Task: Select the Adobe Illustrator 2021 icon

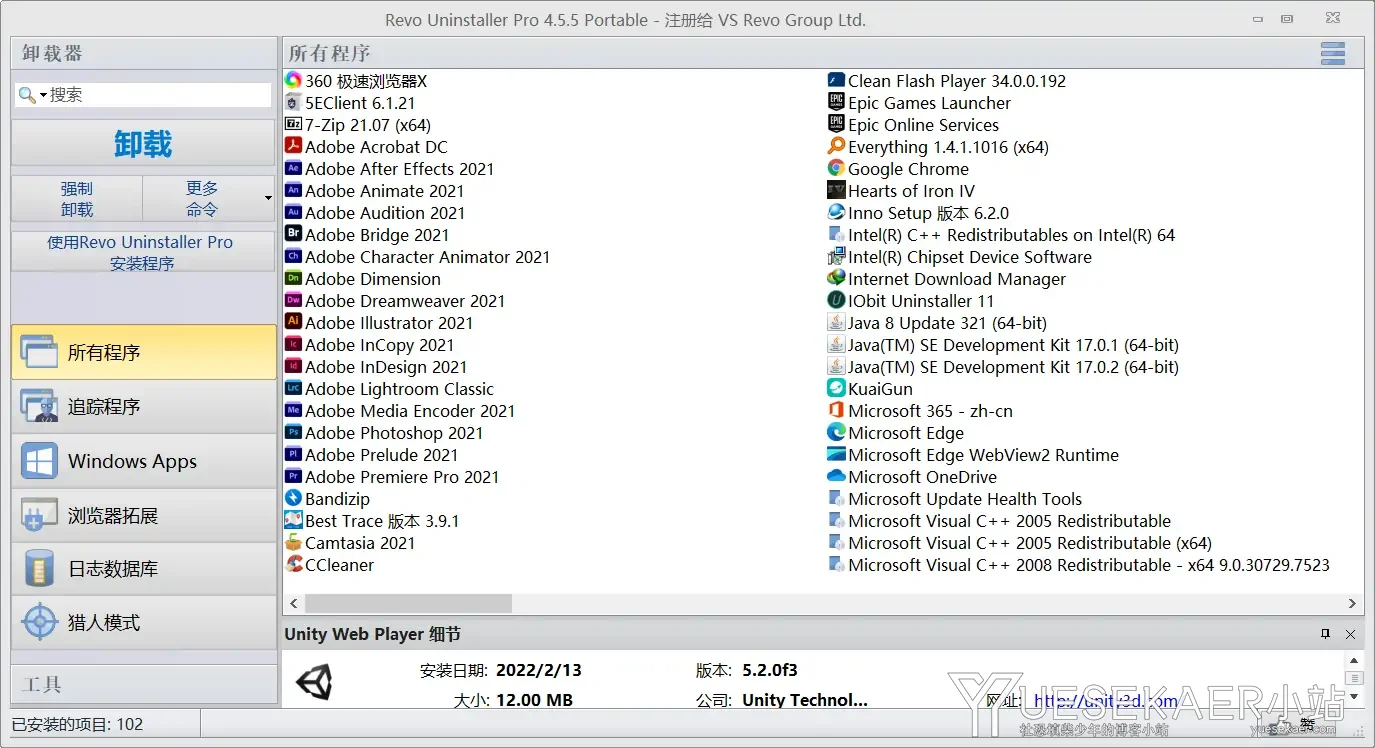Action: [x=293, y=322]
